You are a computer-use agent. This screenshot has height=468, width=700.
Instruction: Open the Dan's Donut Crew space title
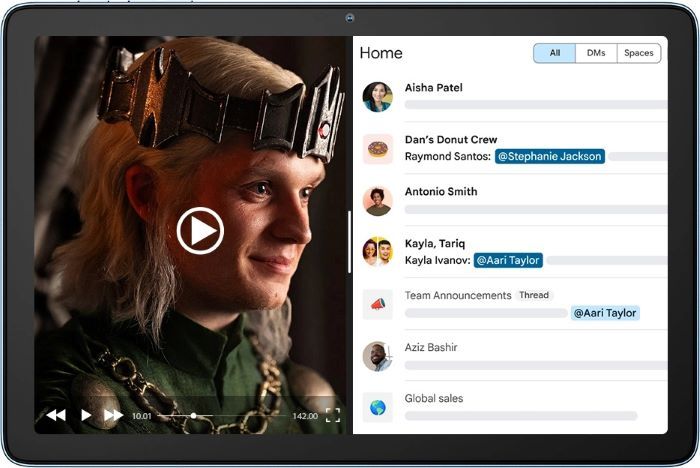click(451, 140)
